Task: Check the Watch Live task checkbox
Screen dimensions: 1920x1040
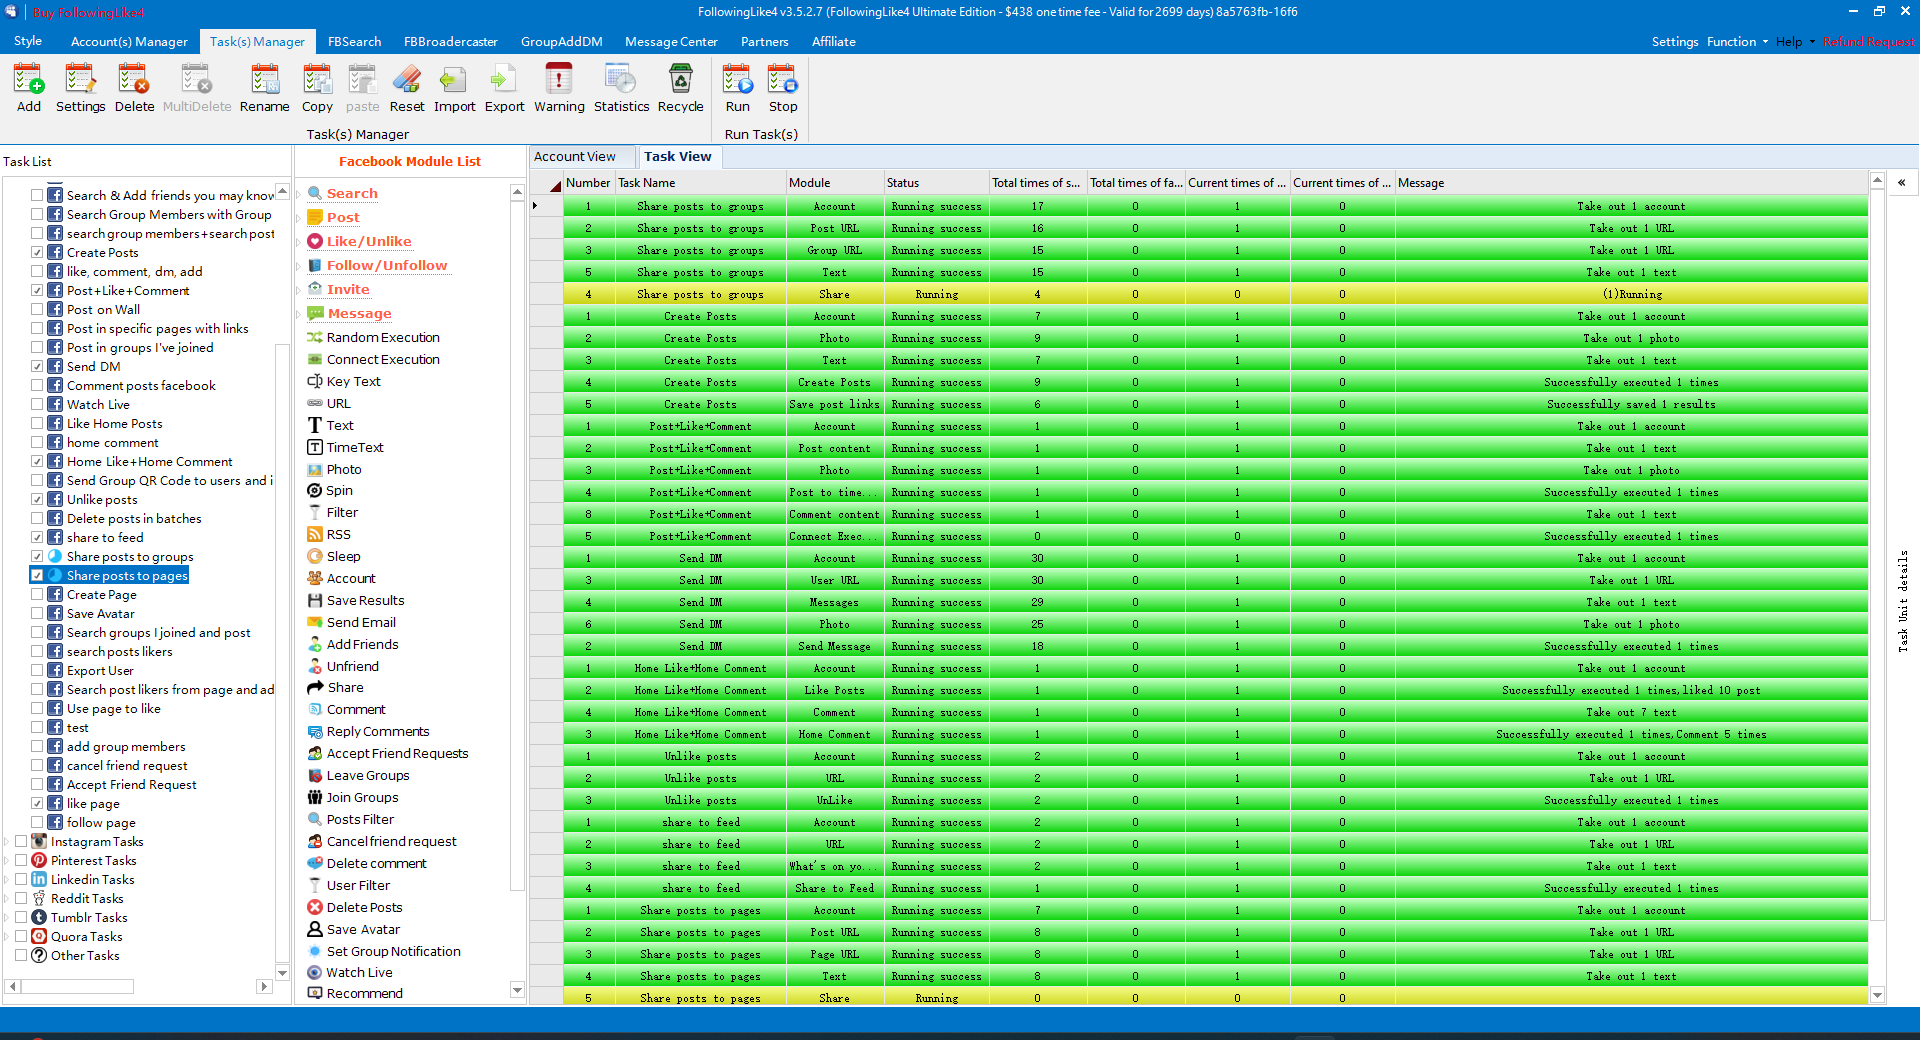Action: tap(37, 405)
